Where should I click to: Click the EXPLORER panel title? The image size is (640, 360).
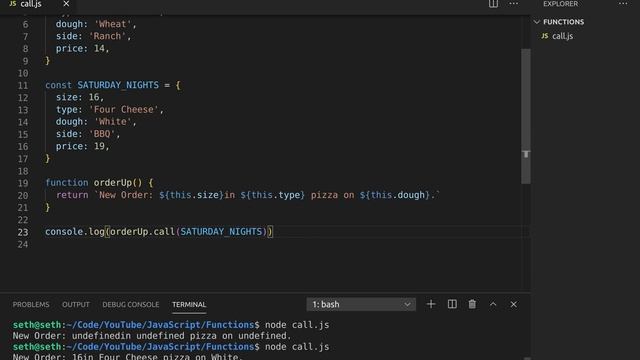(x=560, y=4)
